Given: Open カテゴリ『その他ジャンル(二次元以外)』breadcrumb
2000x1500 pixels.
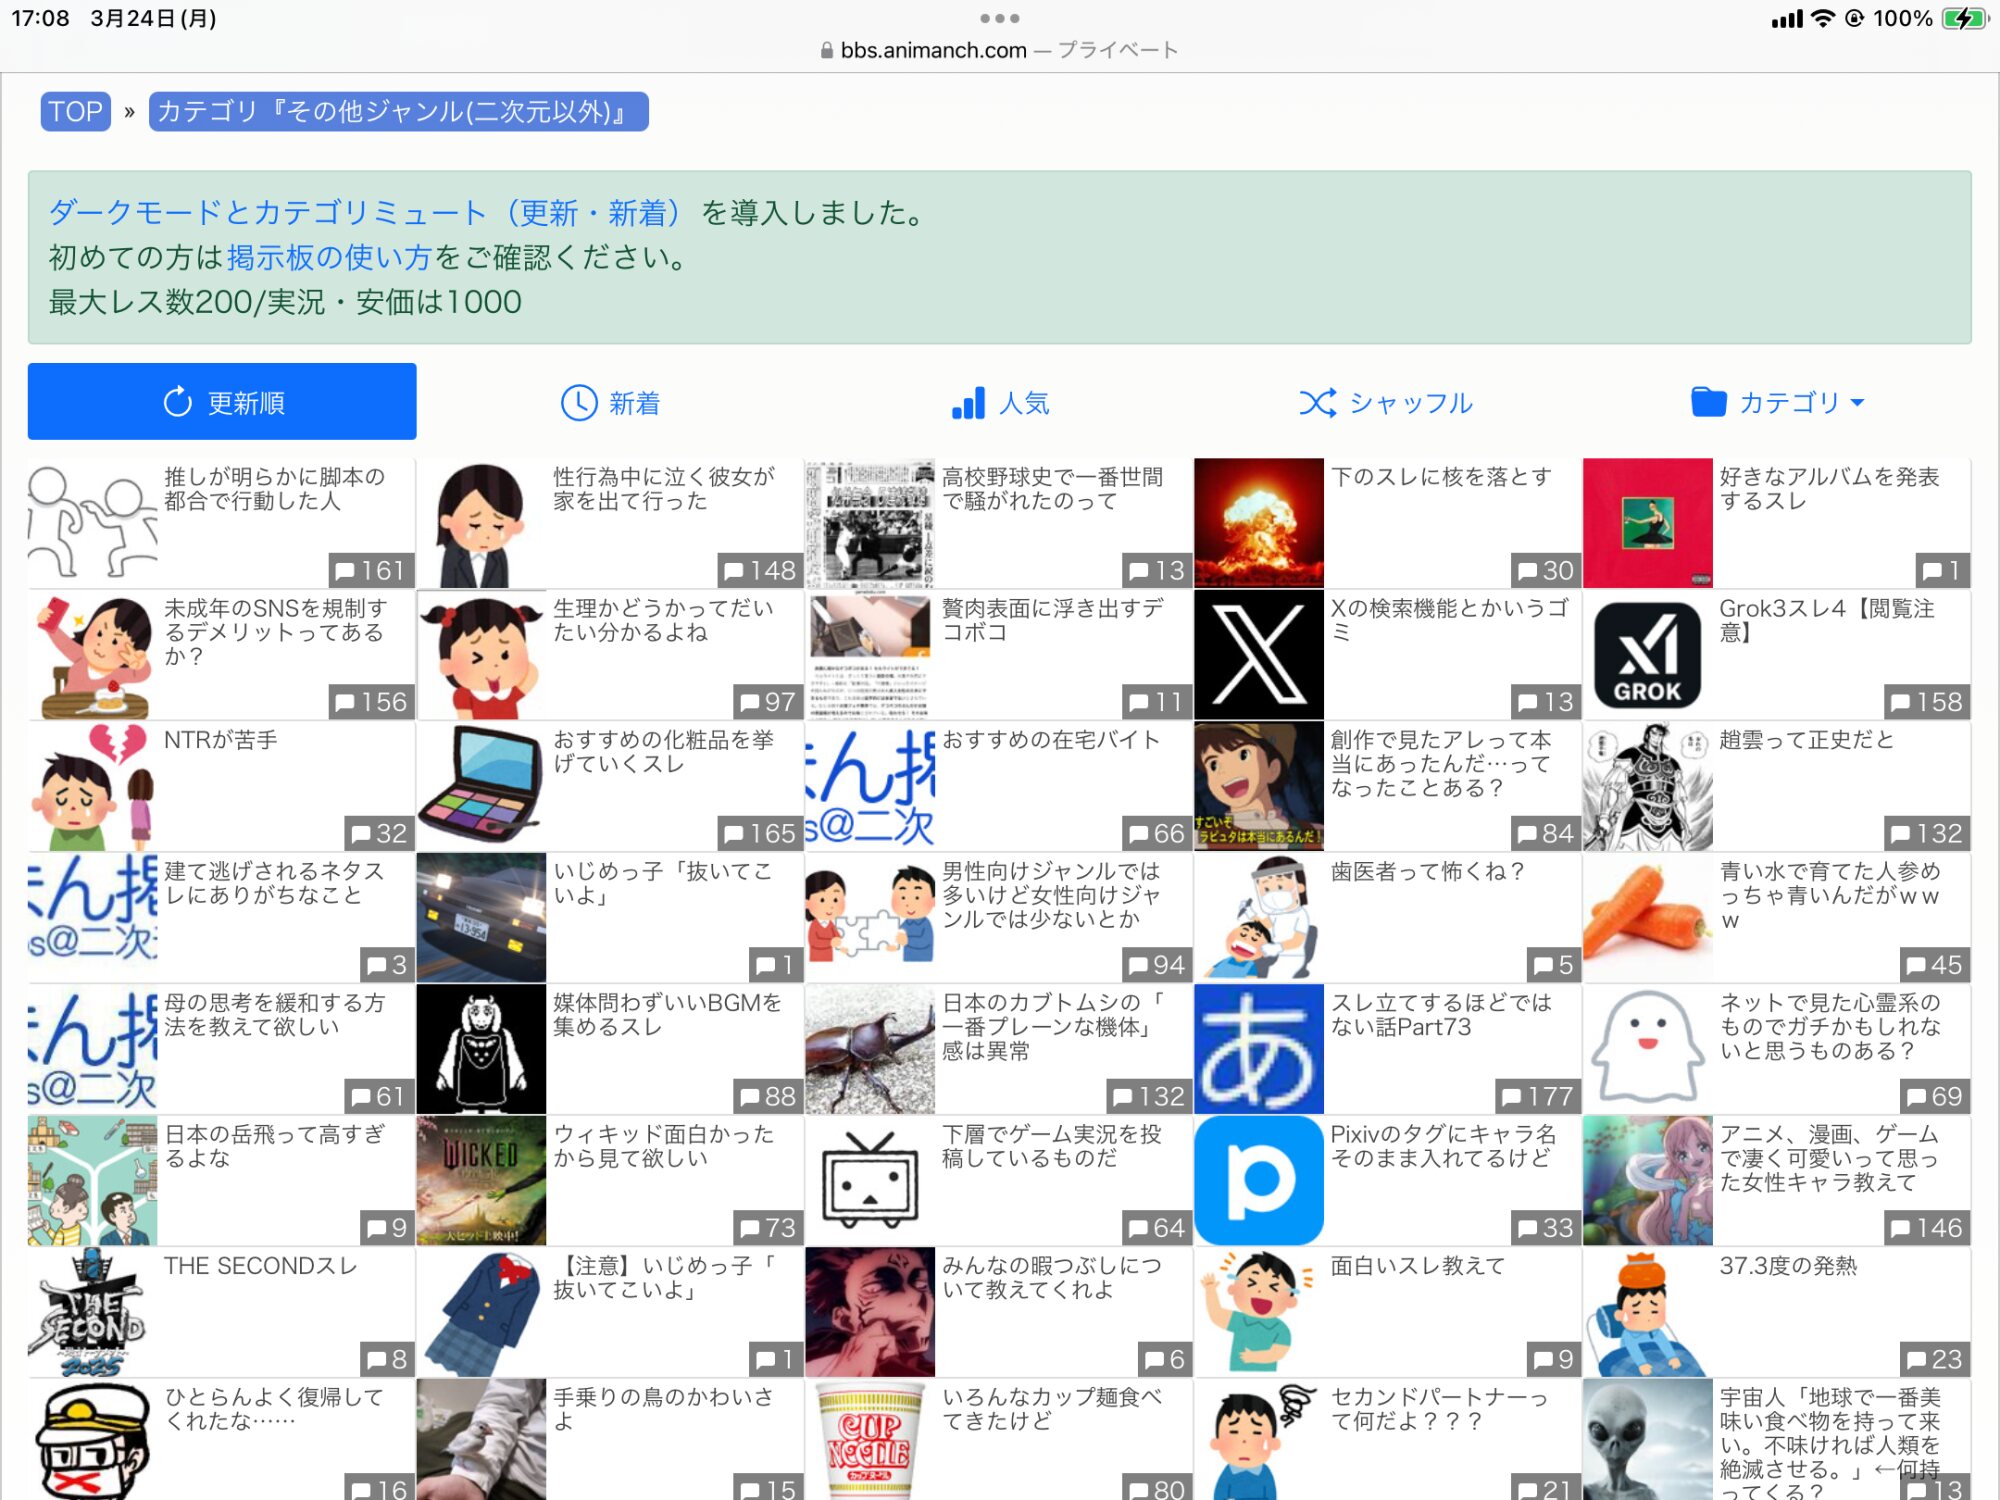Looking at the screenshot, I should [x=398, y=111].
